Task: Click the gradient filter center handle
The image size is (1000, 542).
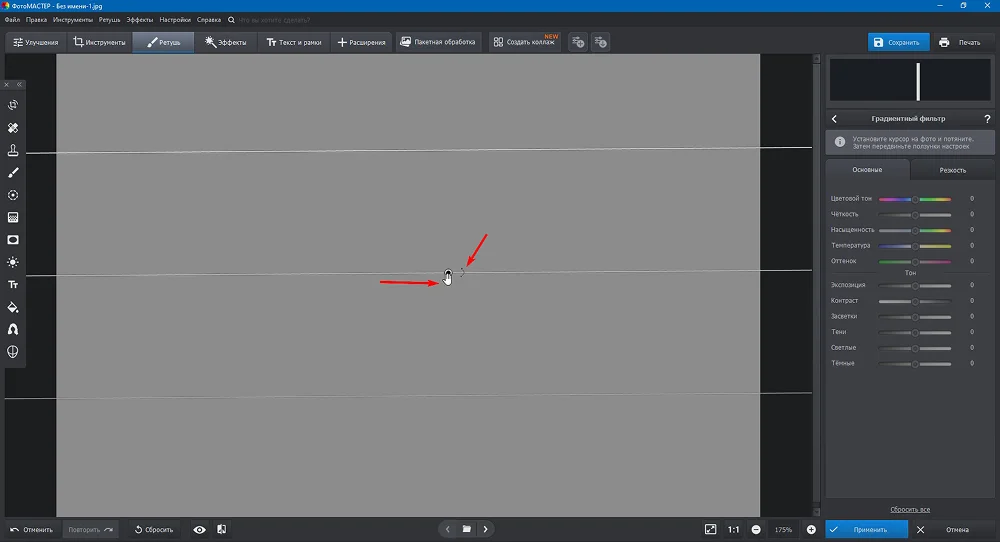Action: coord(448,273)
